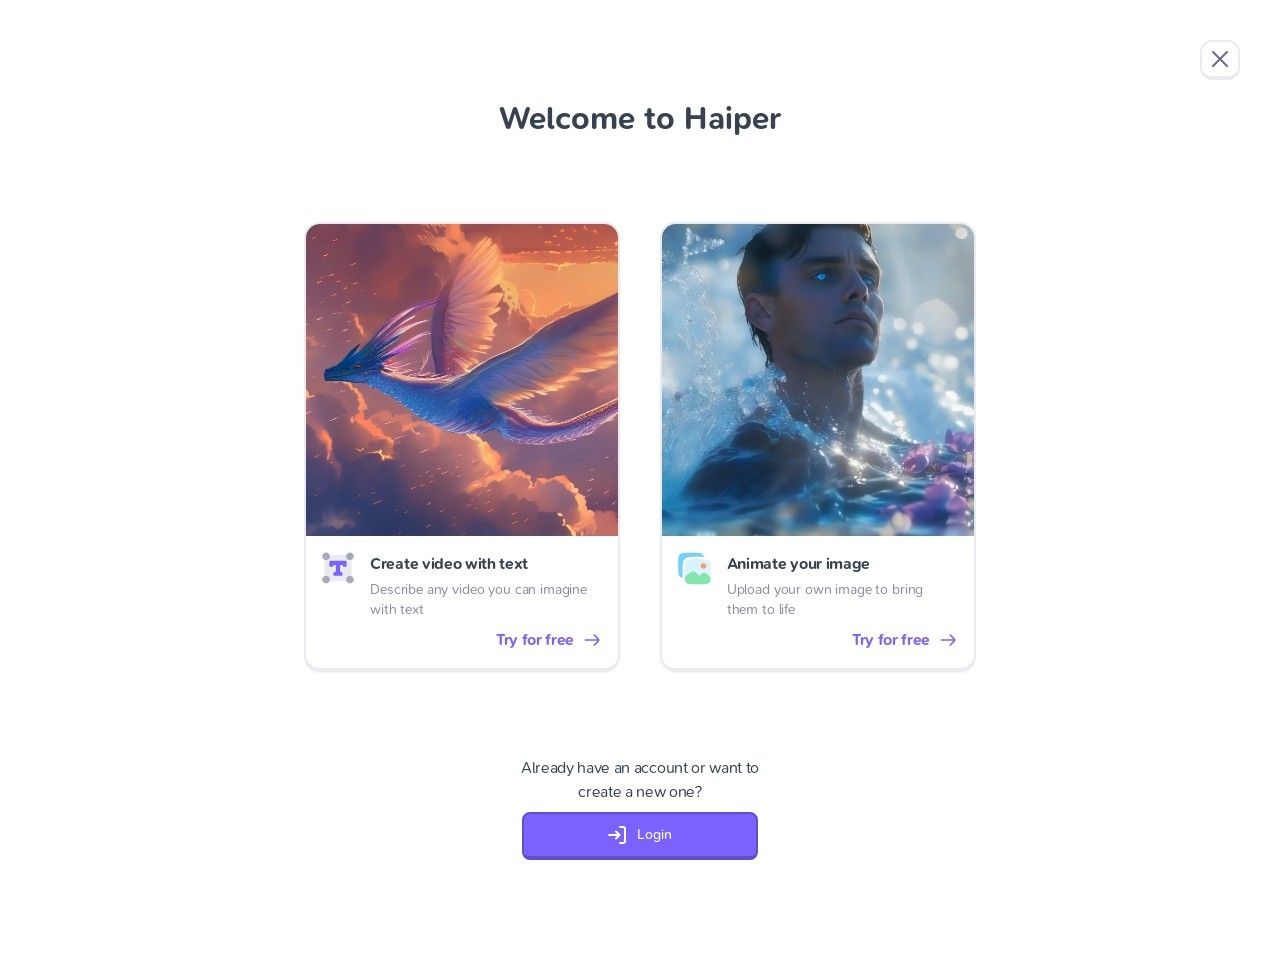Click the flying dragon preview image

pos(462,380)
